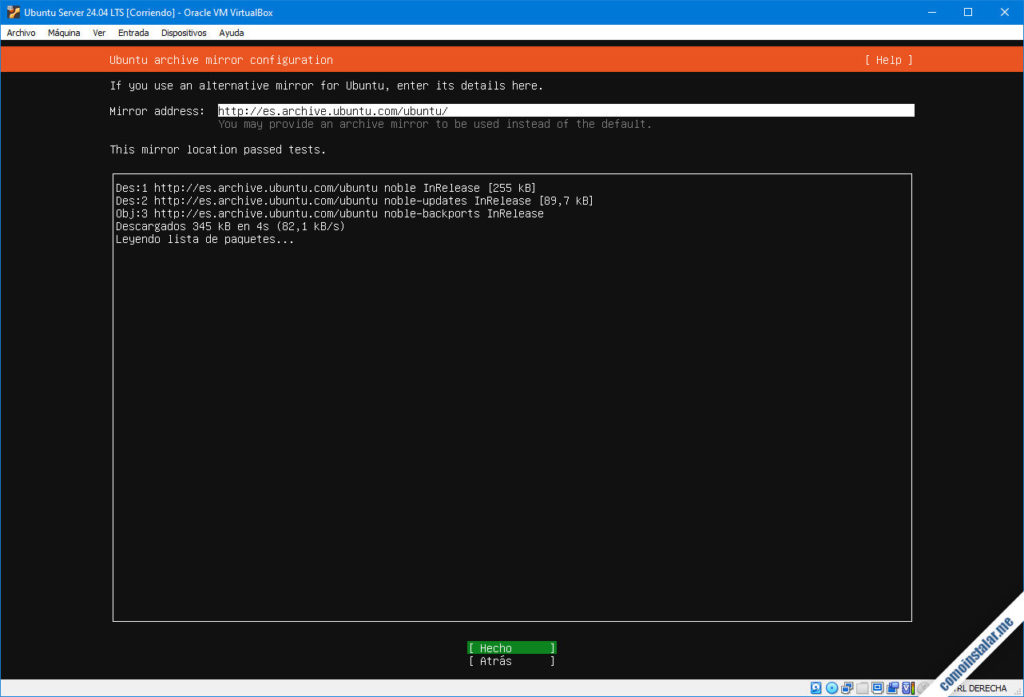Screen dimensions: 1024x697
Task: Select the Atrás button to go back
Action: pyautogui.click(x=511, y=660)
